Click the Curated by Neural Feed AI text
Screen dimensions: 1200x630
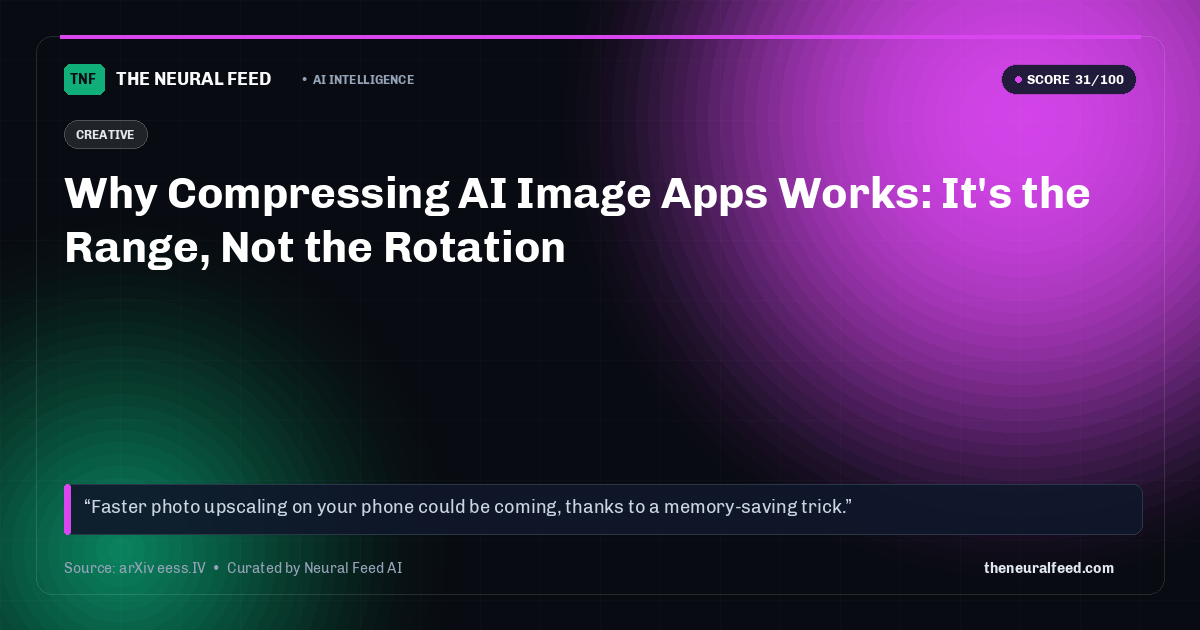point(315,568)
